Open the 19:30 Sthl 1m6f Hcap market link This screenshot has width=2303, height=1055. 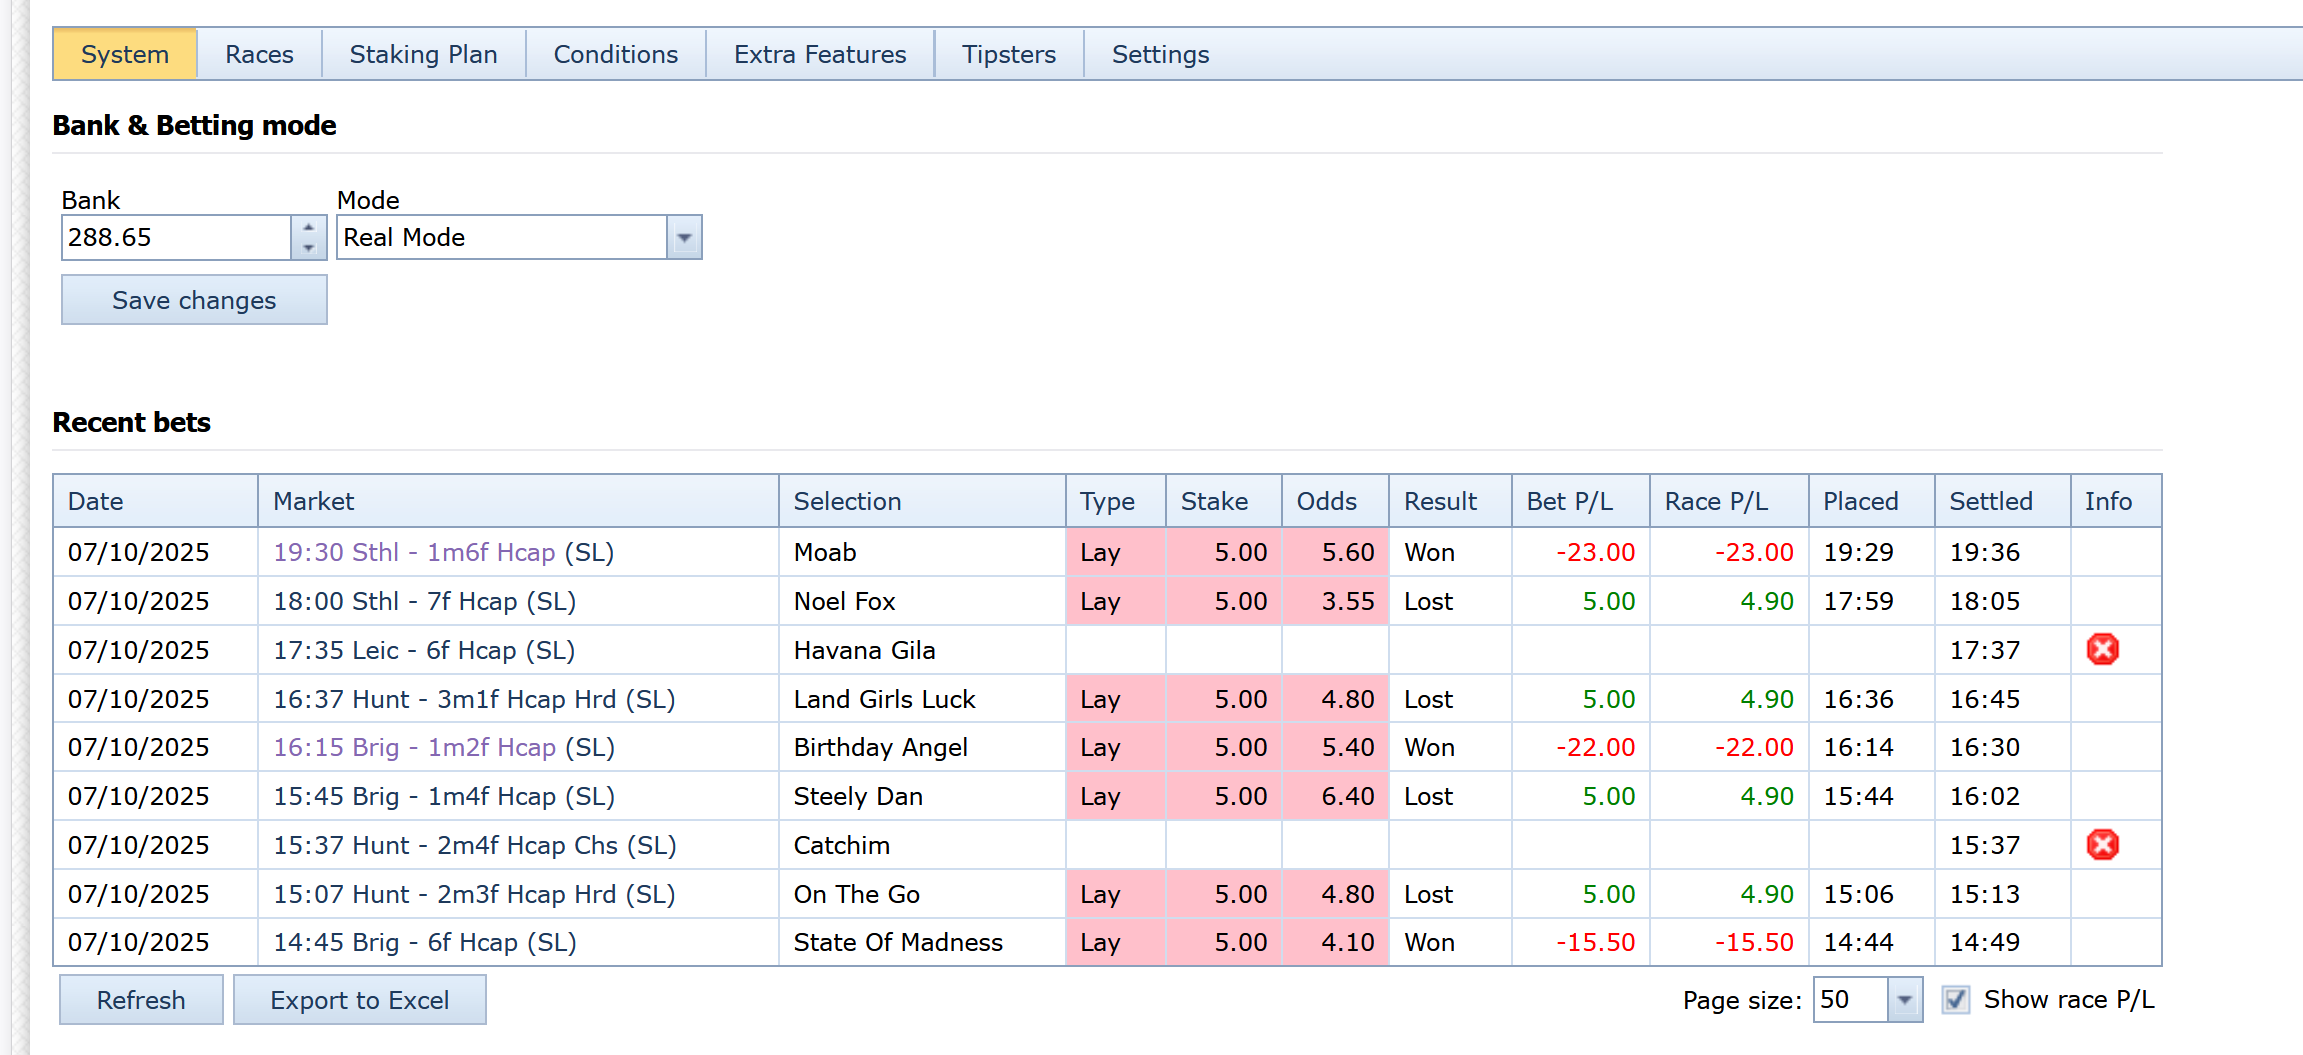[x=414, y=553]
